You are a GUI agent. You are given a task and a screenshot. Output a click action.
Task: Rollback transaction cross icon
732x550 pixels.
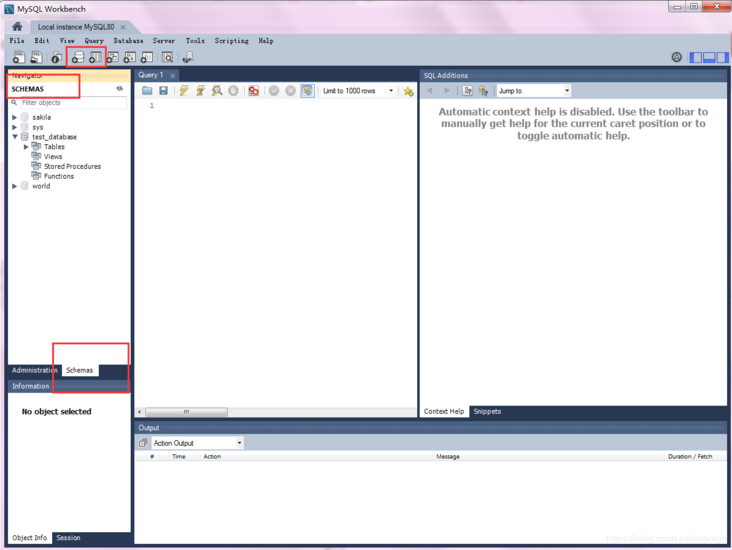click(x=290, y=91)
